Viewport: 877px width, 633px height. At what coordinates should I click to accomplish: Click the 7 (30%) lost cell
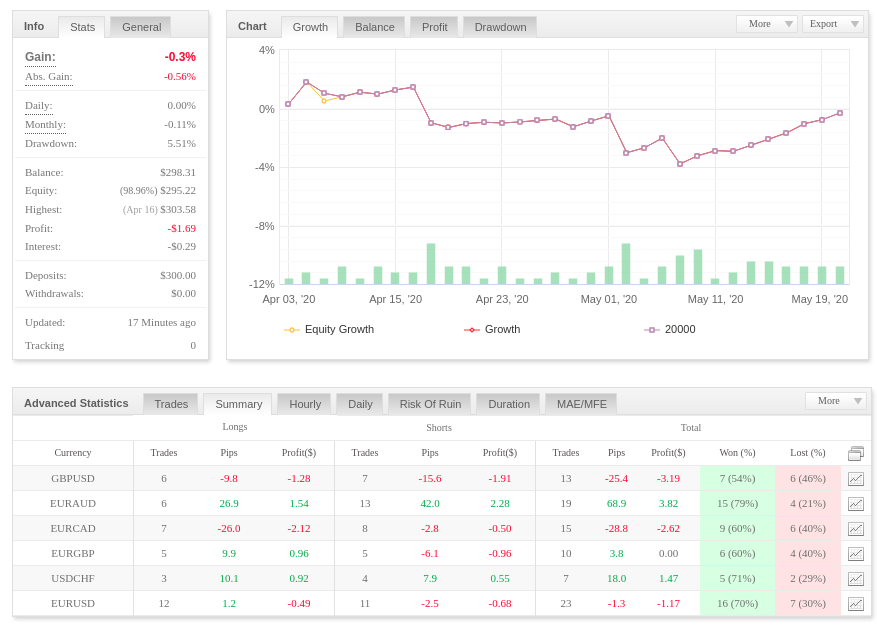[x=808, y=604]
